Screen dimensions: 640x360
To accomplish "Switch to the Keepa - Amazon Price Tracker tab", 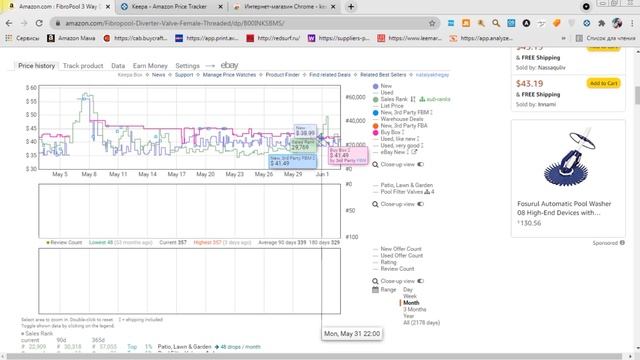I will (x=169, y=7).
